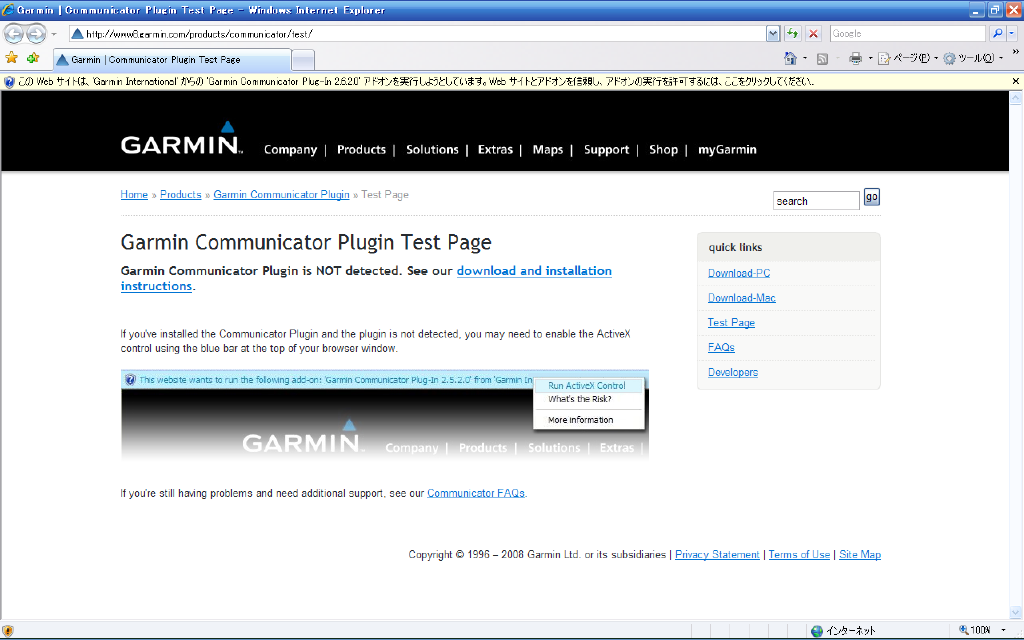Open the Privacy Statement footer link

point(717,554)
